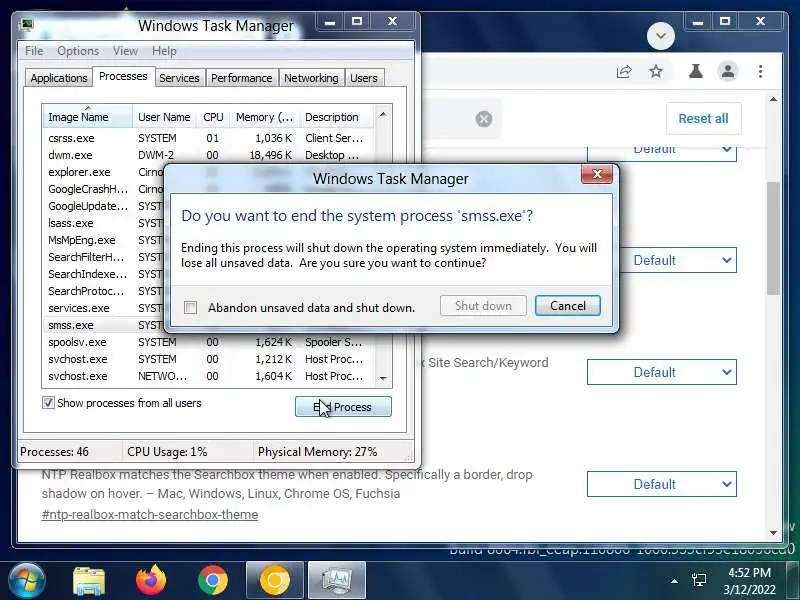Click the Shut down button

tap(483, 306)
